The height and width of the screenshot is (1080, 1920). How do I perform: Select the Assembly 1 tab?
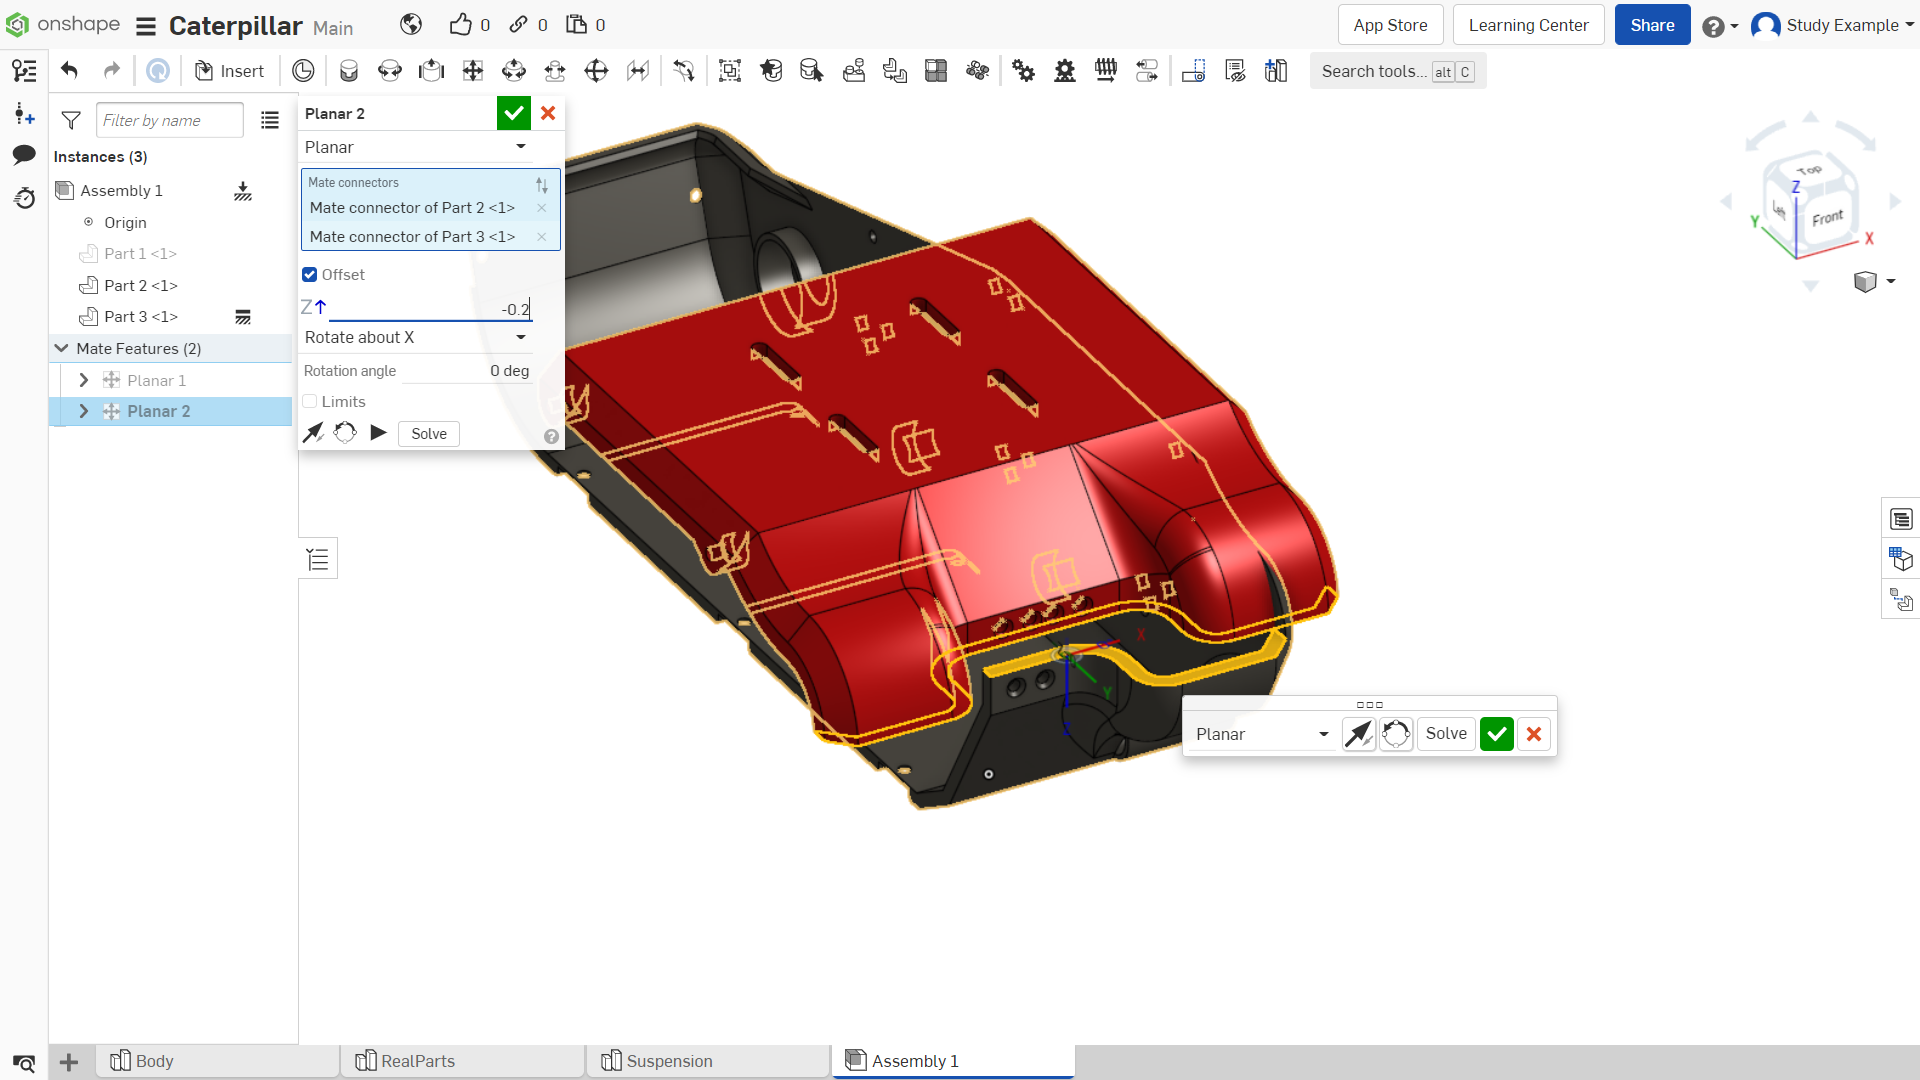(953, 1061)
